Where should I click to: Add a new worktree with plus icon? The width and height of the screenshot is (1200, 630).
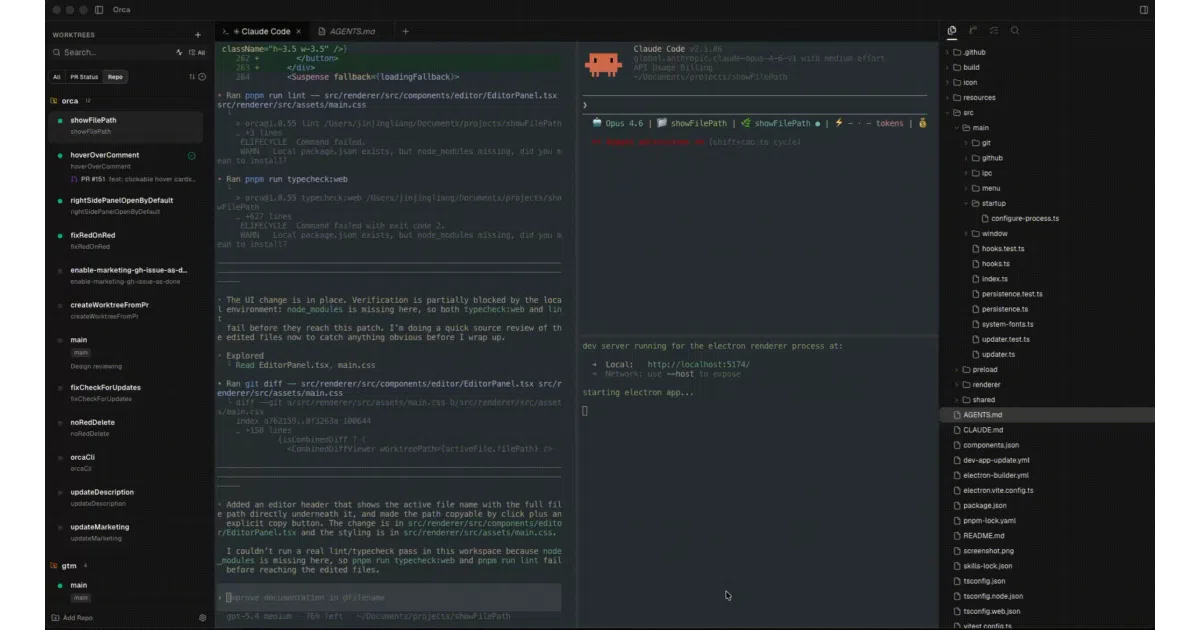tap(198, 35)
